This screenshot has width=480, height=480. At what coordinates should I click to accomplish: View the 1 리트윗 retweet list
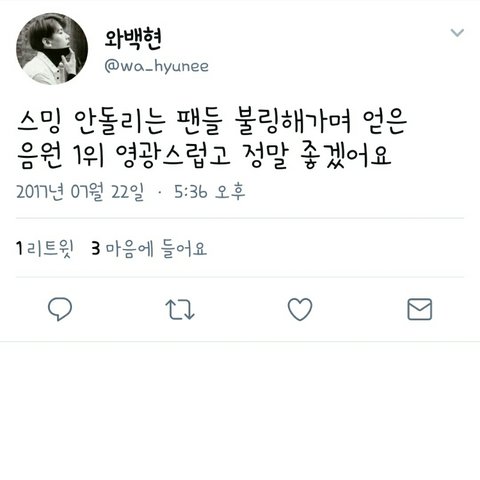coord(45,249)
